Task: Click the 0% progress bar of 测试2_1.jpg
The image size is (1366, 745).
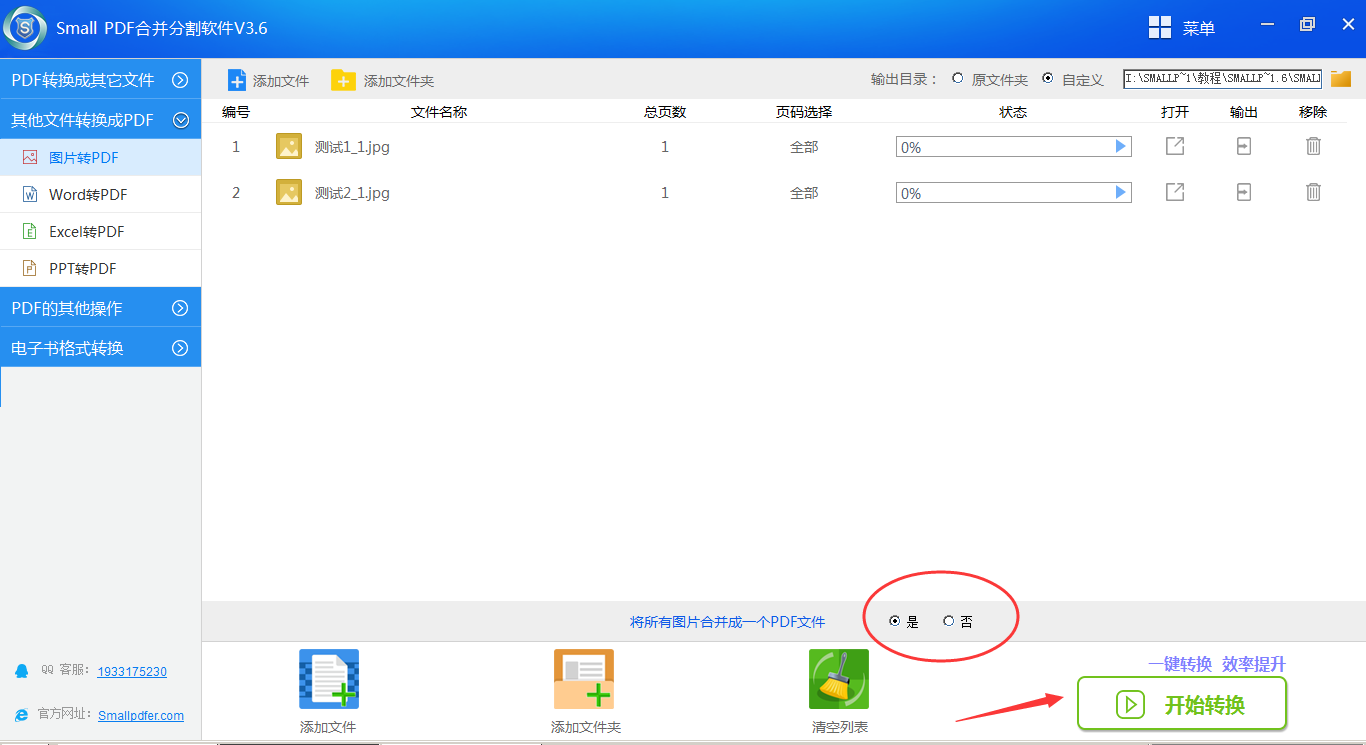Action: [x=1013, y=192]
